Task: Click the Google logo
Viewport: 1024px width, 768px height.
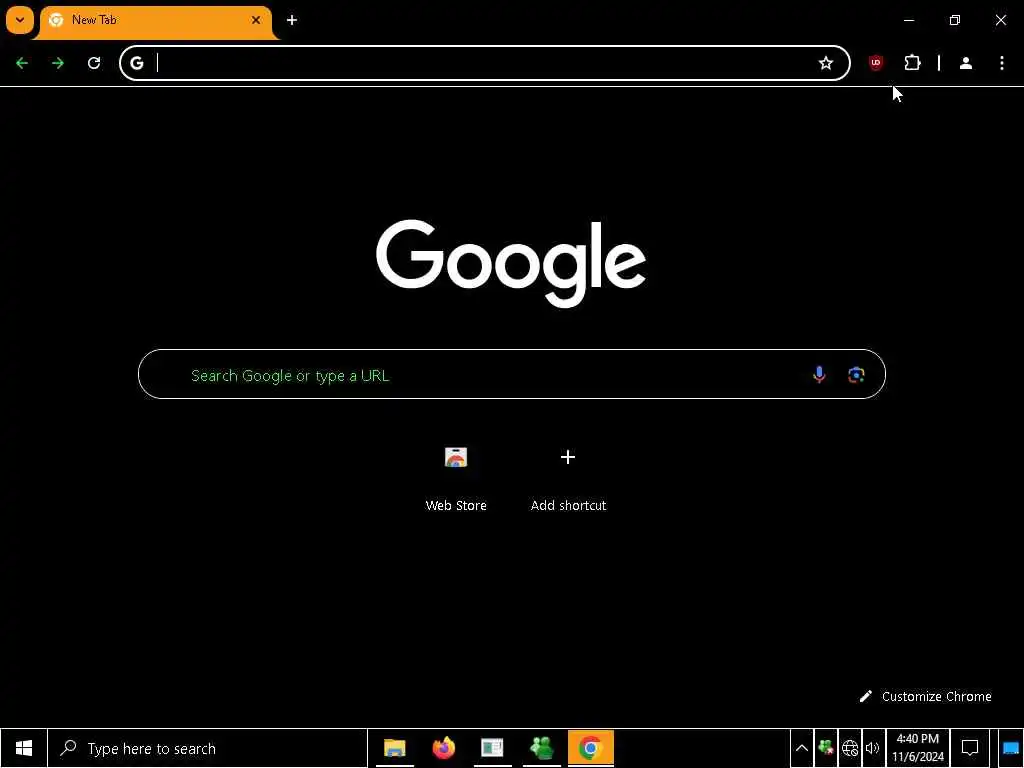Action: pos(511,263)
